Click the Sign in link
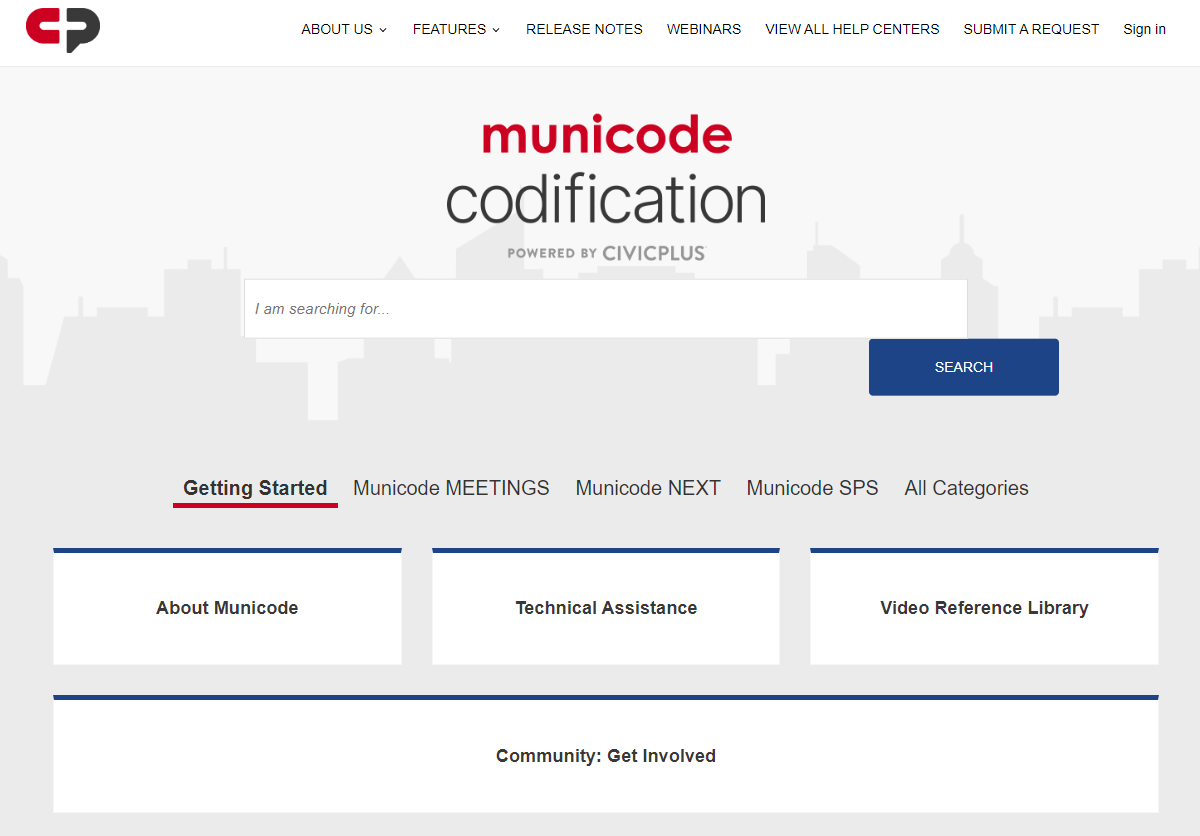Screen dimensions: 1200x836 pos(1144,29)
